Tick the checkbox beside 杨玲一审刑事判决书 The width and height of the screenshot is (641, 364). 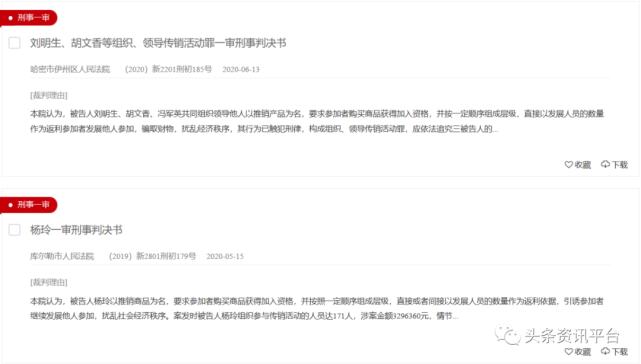point(15,230)
